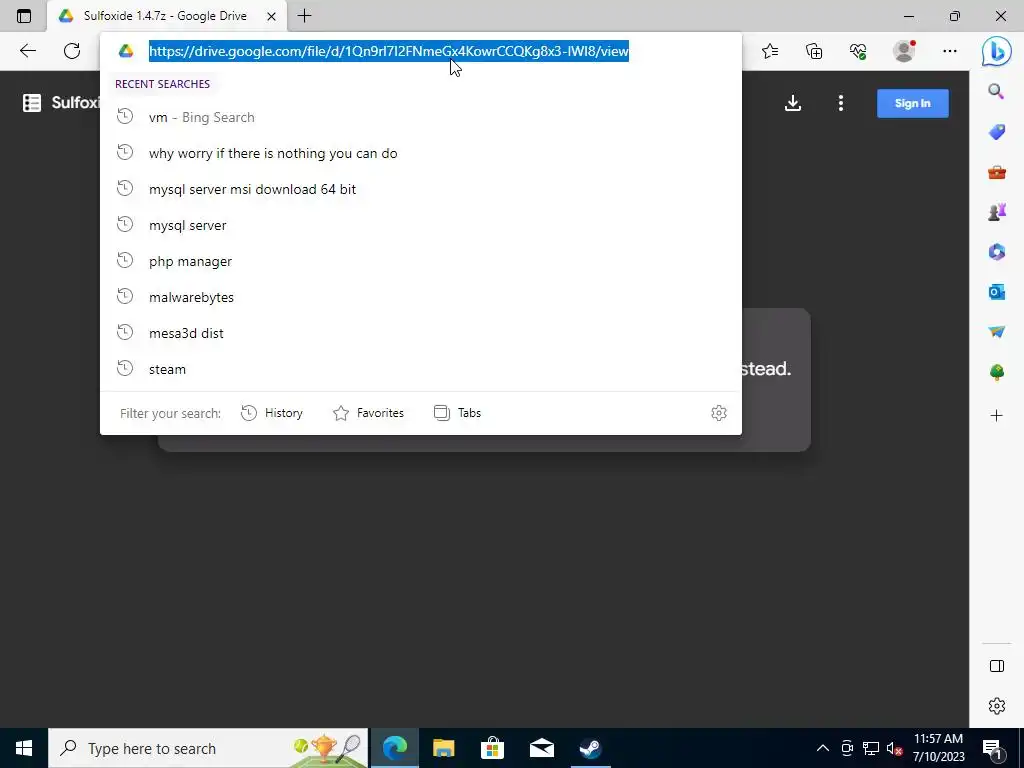Open the Windows Start menu
The height and width of the screenshot is (768, 1024).
(24, 748)
